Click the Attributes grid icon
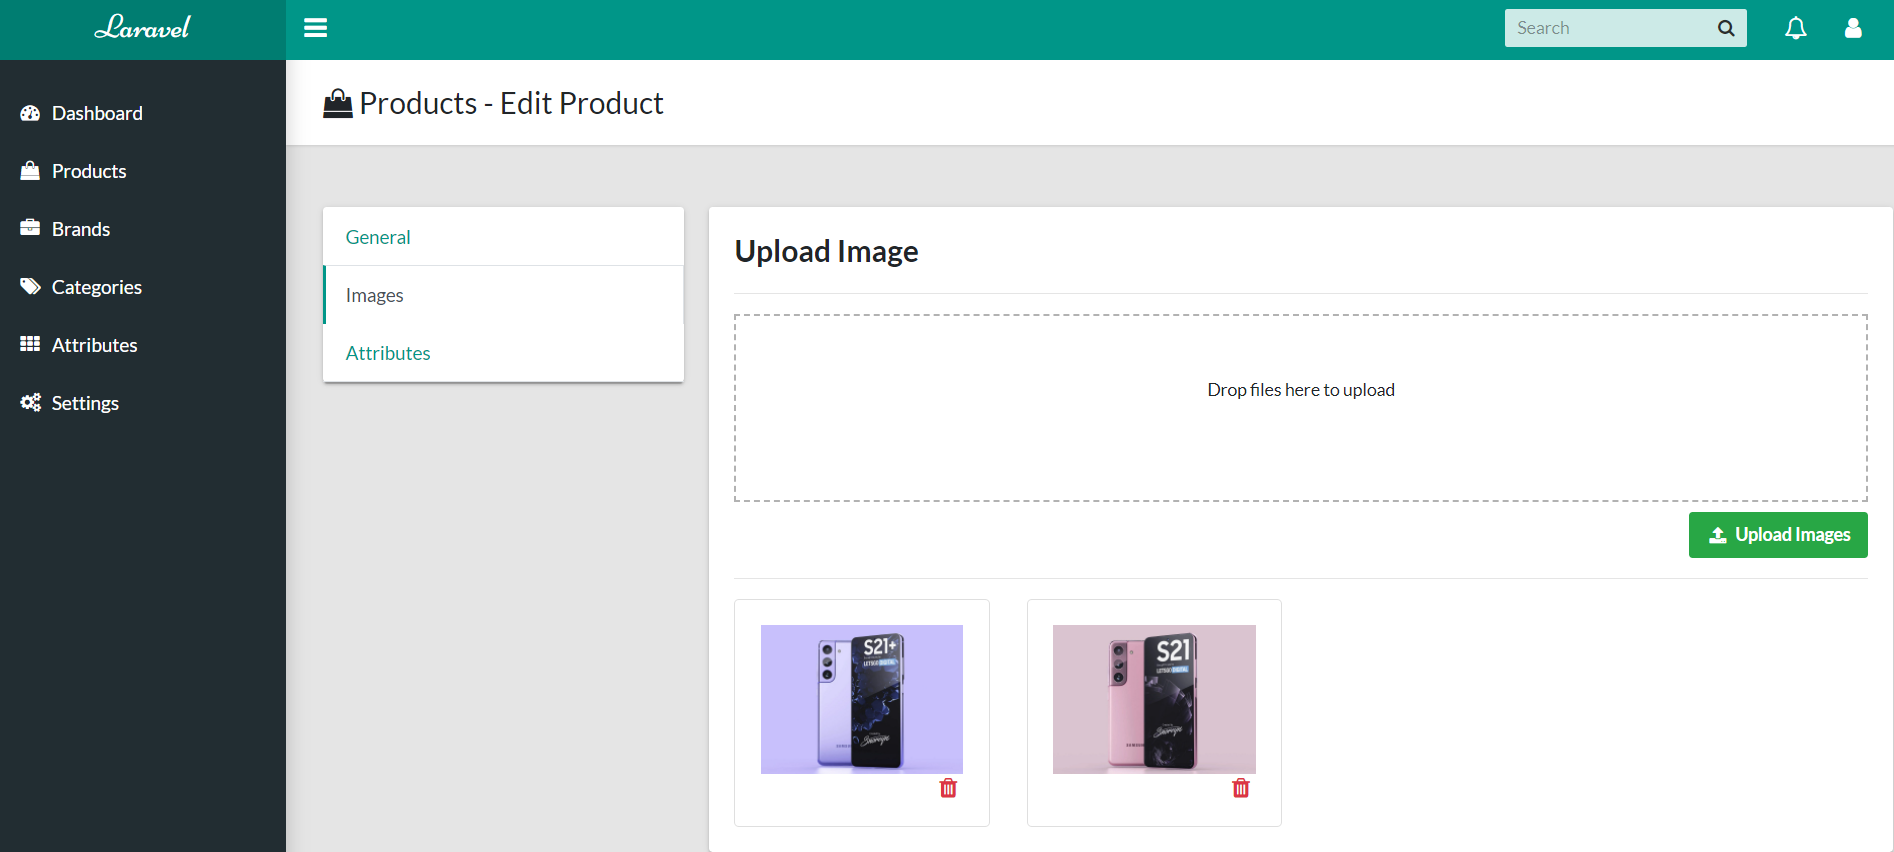The image size is (1894, 852). point(30,344)
